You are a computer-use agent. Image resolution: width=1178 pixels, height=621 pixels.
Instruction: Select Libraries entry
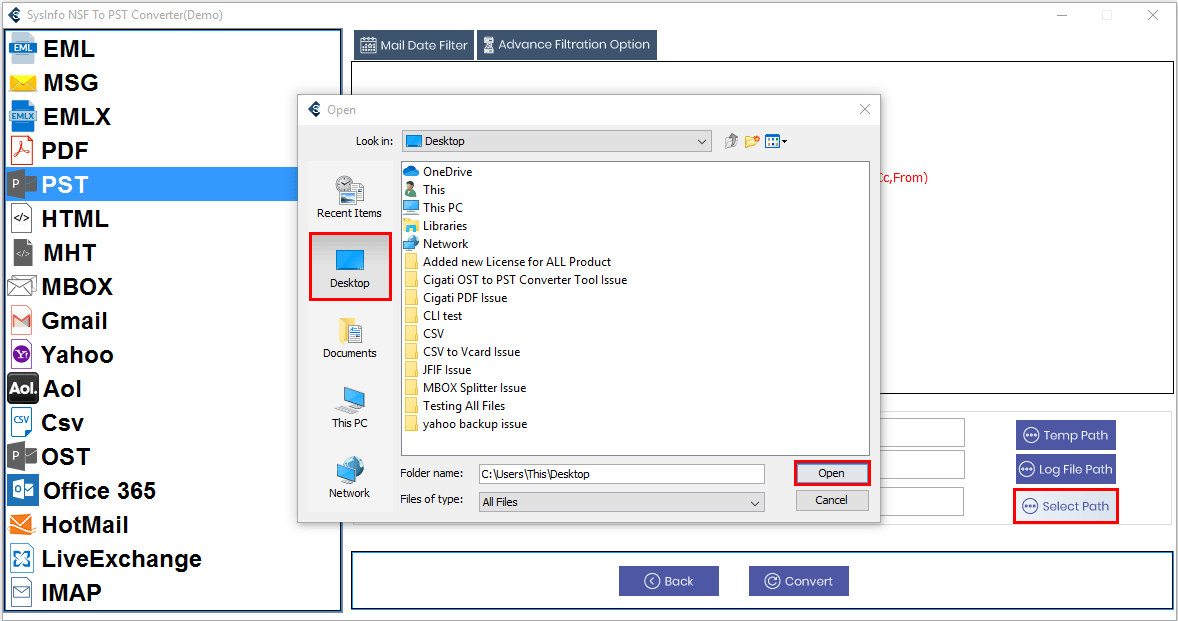(x=436, y=226)
